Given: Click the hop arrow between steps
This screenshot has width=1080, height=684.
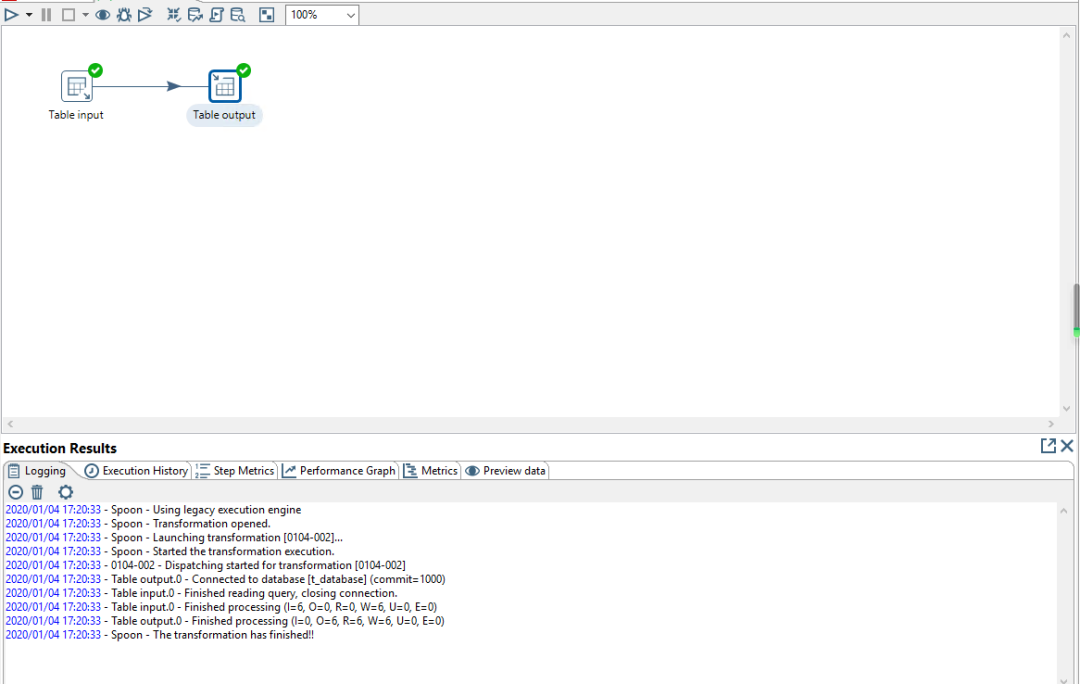Looking at the screenshot, I should (x=173, y=86).
